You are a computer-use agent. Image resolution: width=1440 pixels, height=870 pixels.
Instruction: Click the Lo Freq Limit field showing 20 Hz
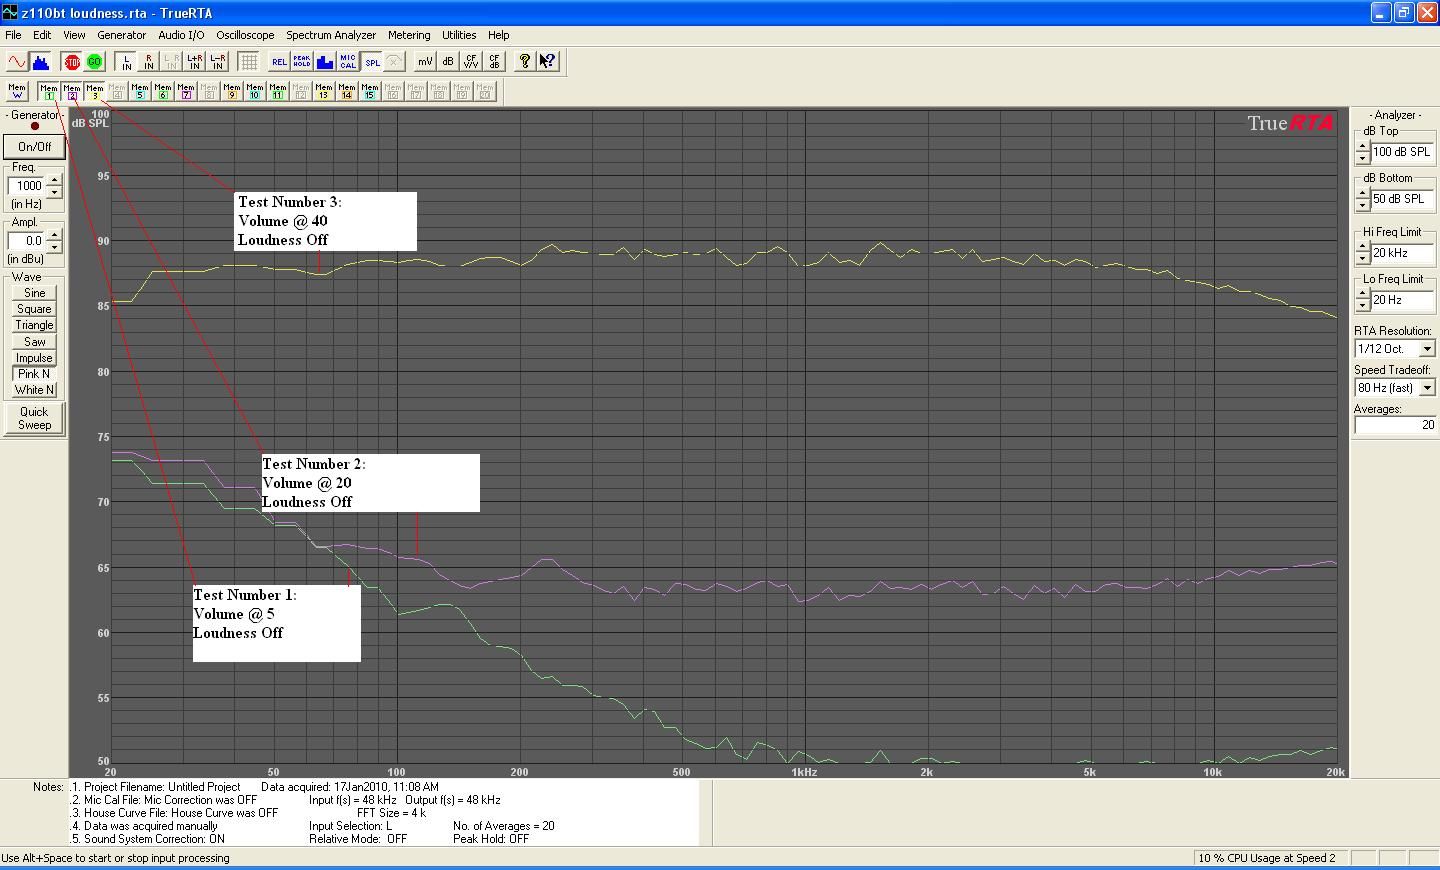coord(1404,300)
